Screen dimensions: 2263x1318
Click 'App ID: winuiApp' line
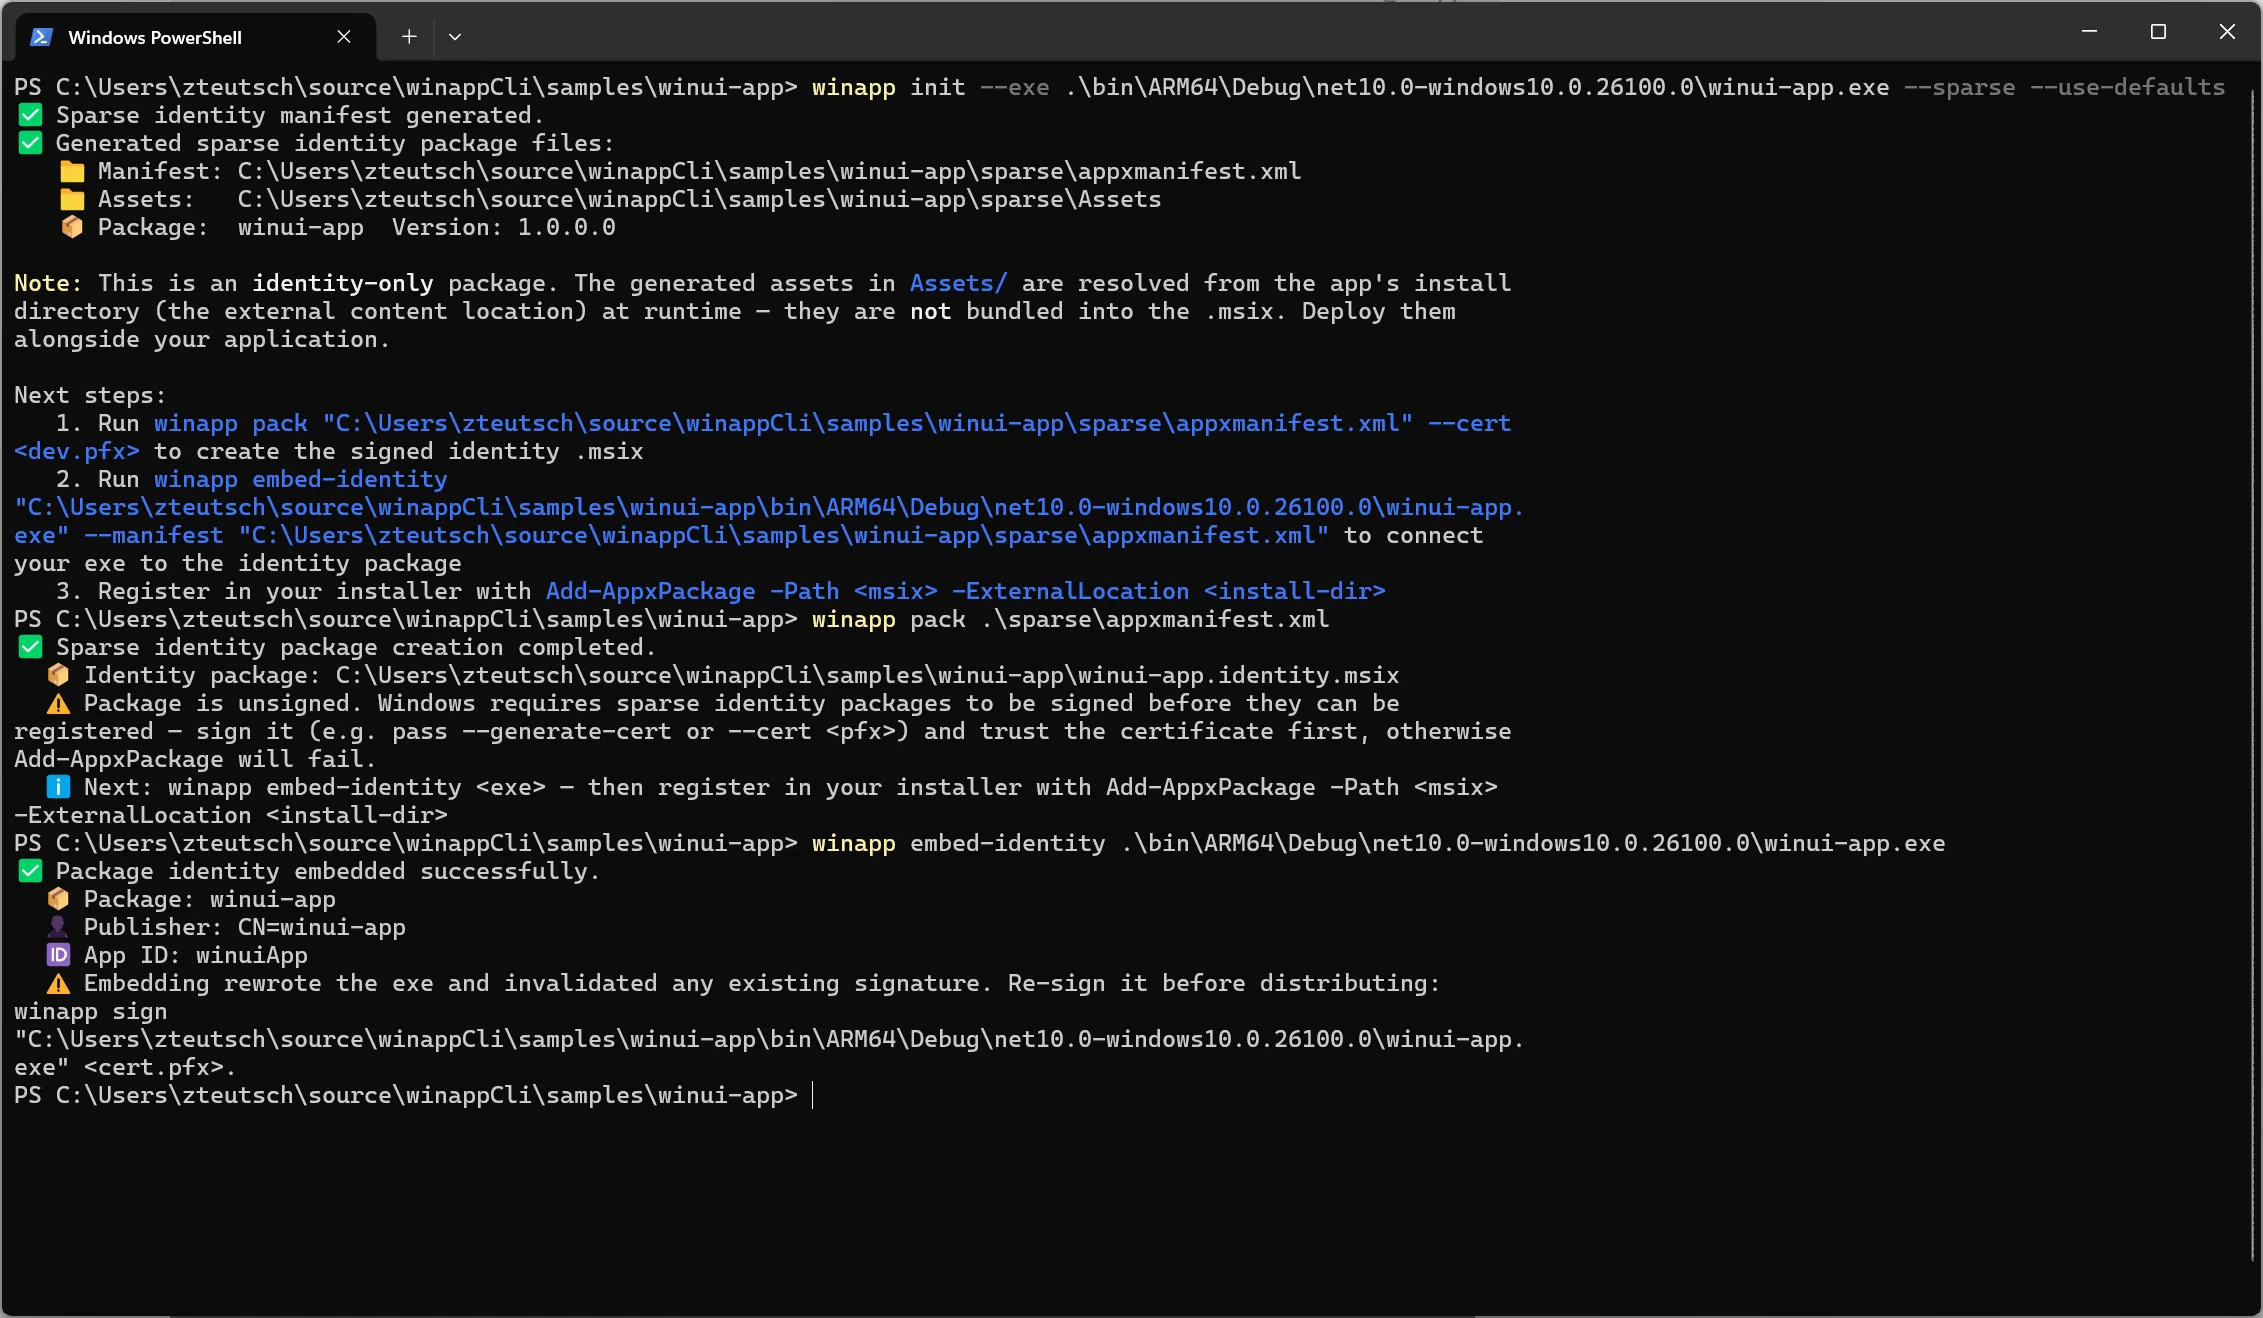(x=196, y=955)
